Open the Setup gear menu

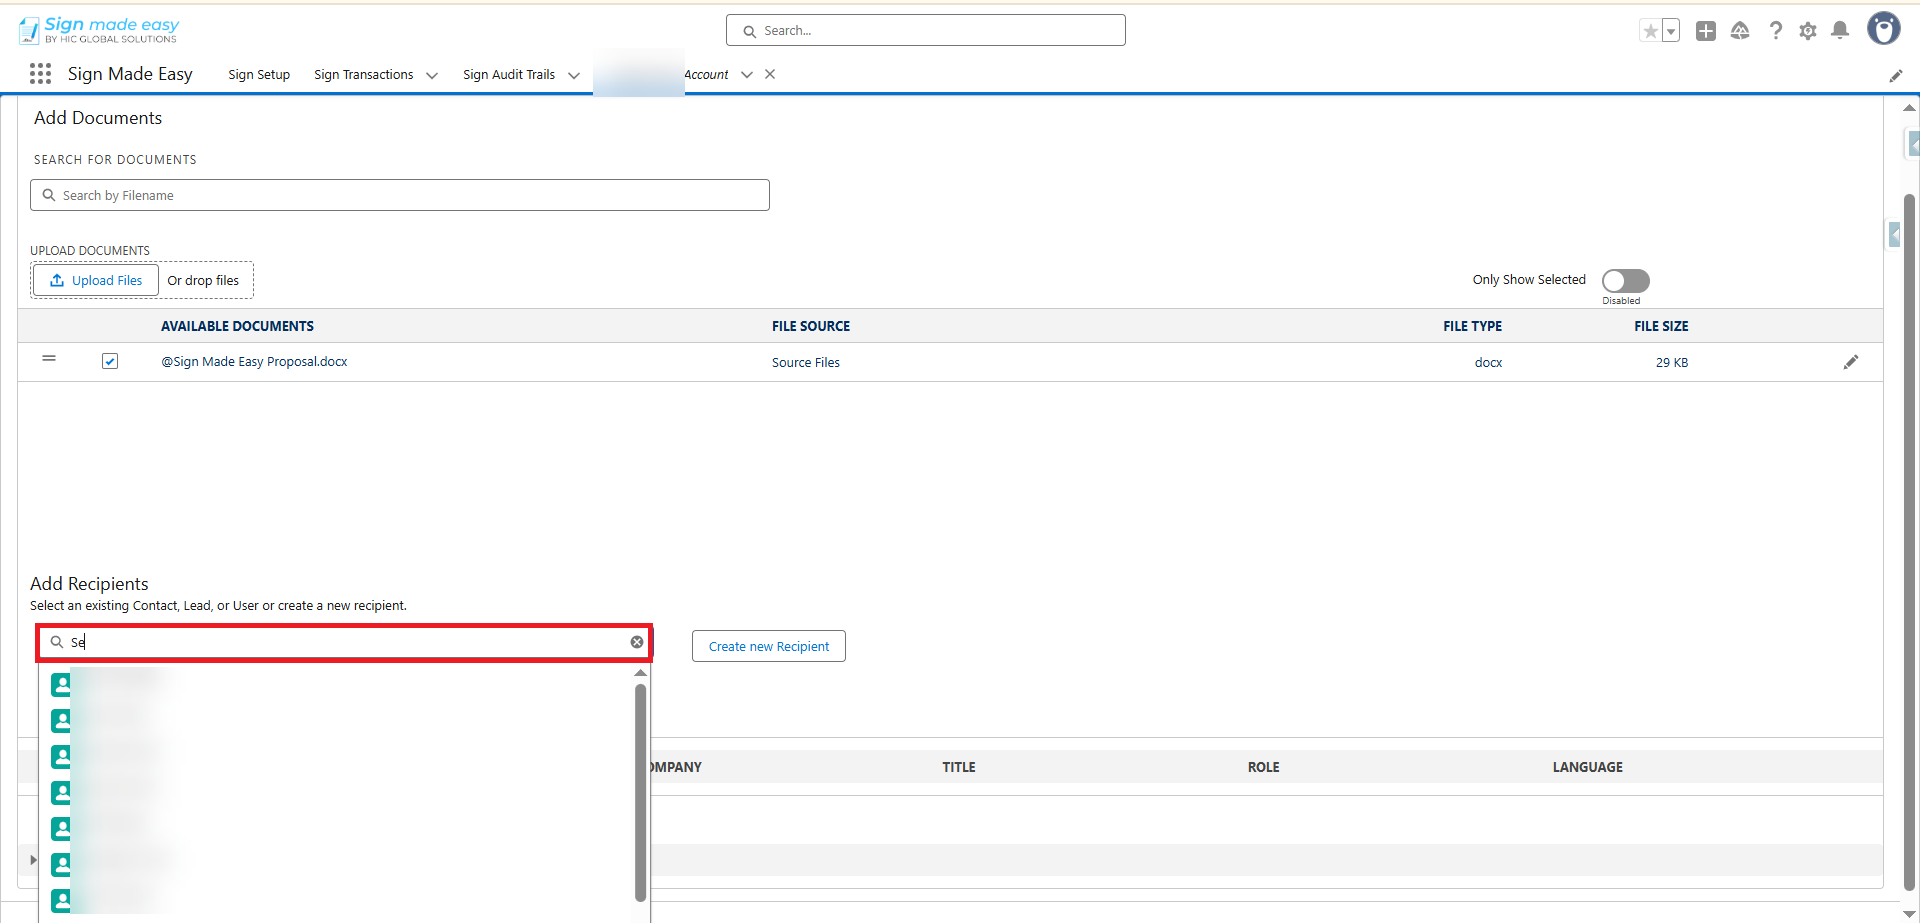coord(1808,31)
